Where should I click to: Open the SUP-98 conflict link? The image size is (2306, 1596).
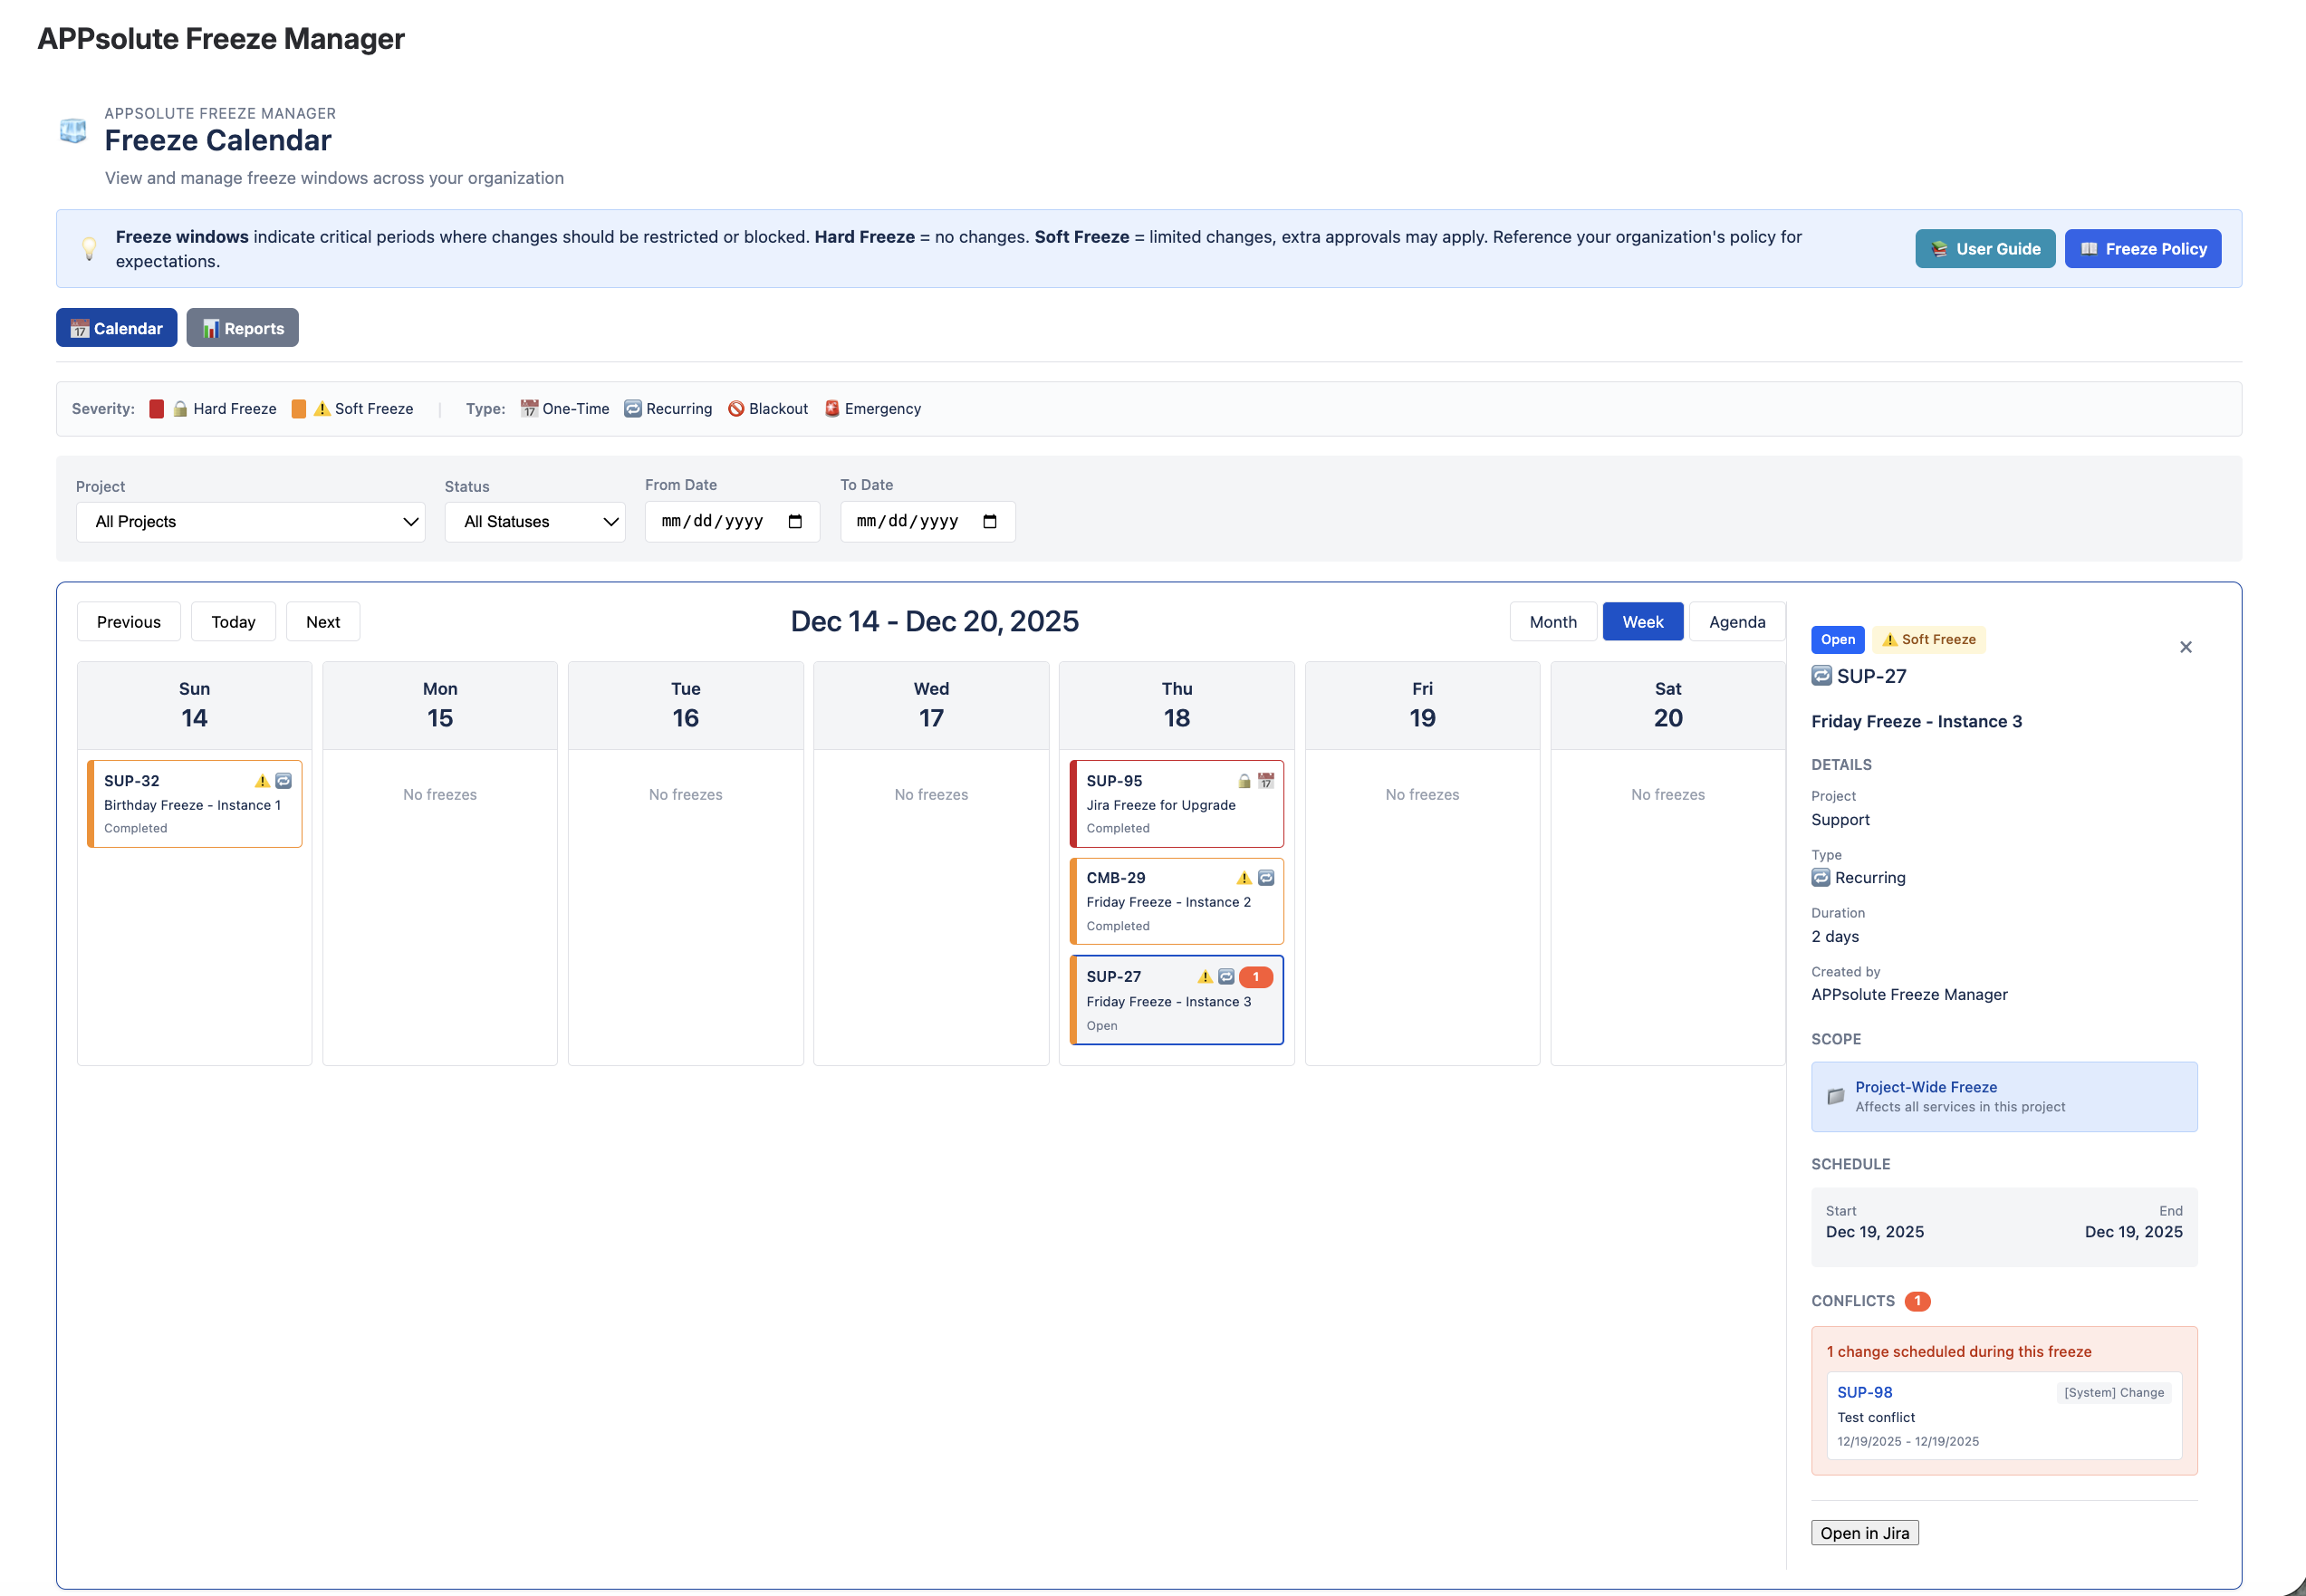1864,1392
